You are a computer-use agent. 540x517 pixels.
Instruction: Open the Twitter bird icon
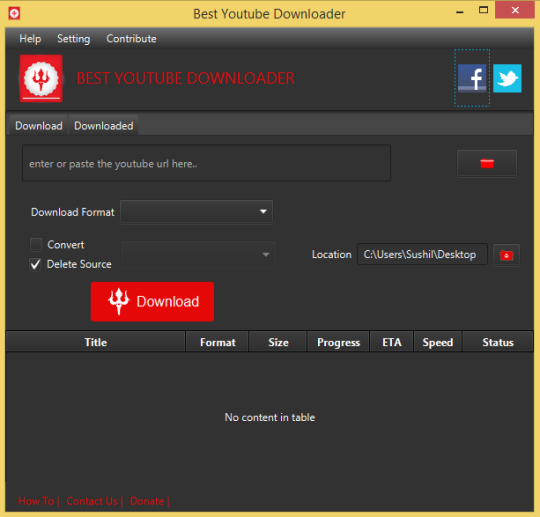[x=507, y=78]
